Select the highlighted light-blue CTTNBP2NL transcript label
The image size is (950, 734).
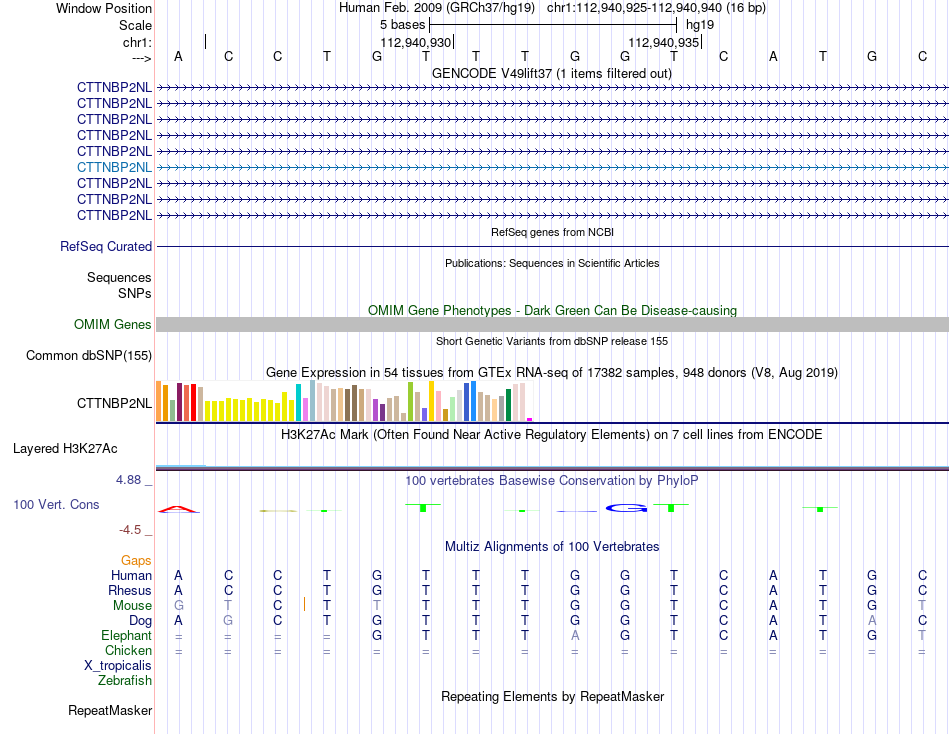pos(114,167)
